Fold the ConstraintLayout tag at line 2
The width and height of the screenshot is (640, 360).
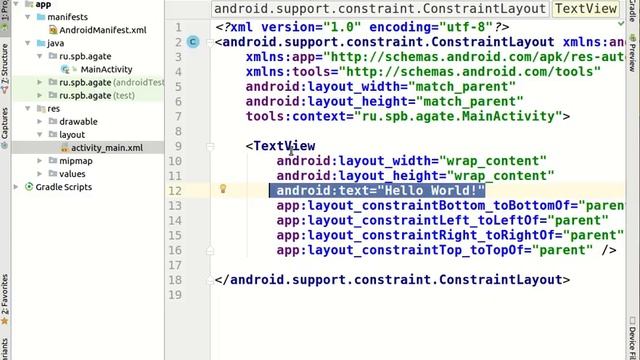tap(210, 42)
